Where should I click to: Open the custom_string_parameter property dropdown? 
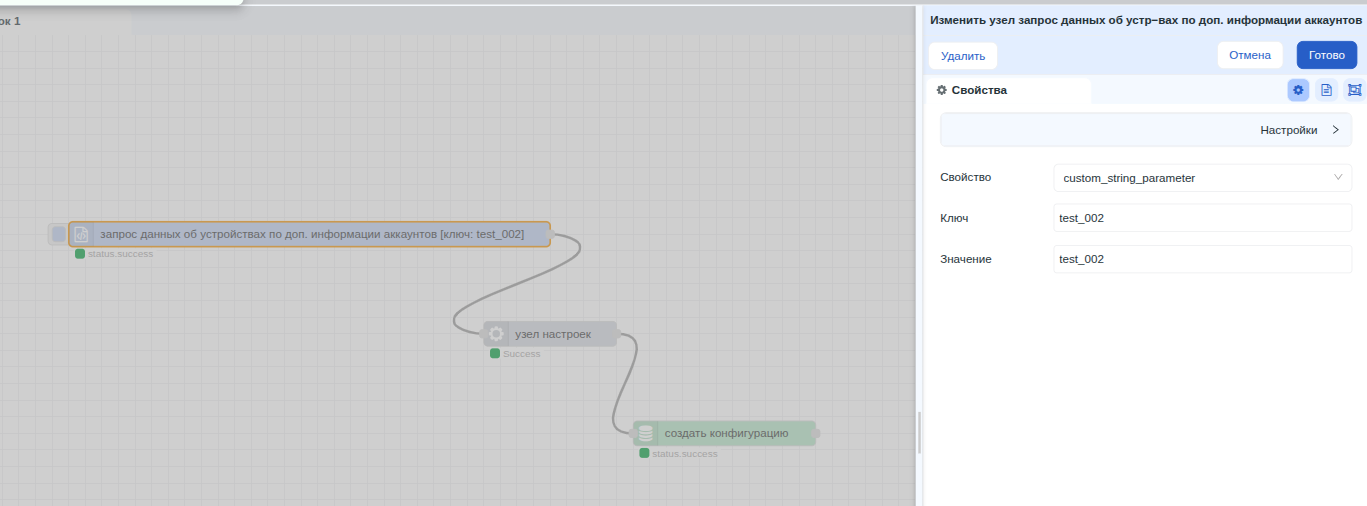tap(1203, 178)
